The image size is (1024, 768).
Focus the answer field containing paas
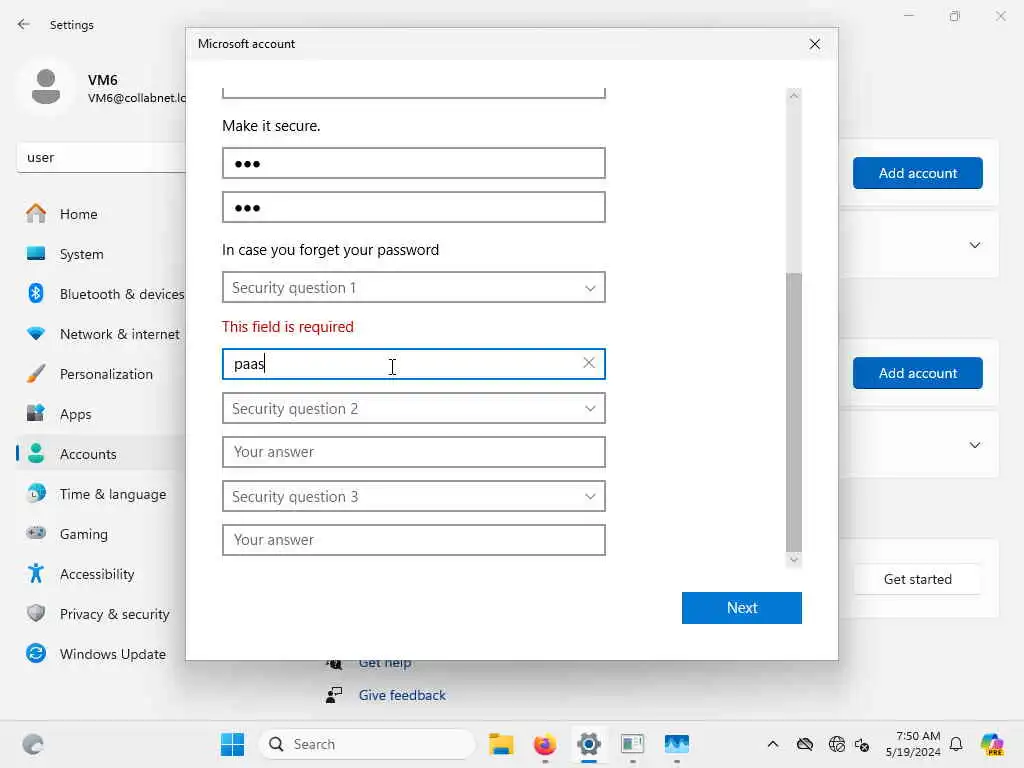413,364
